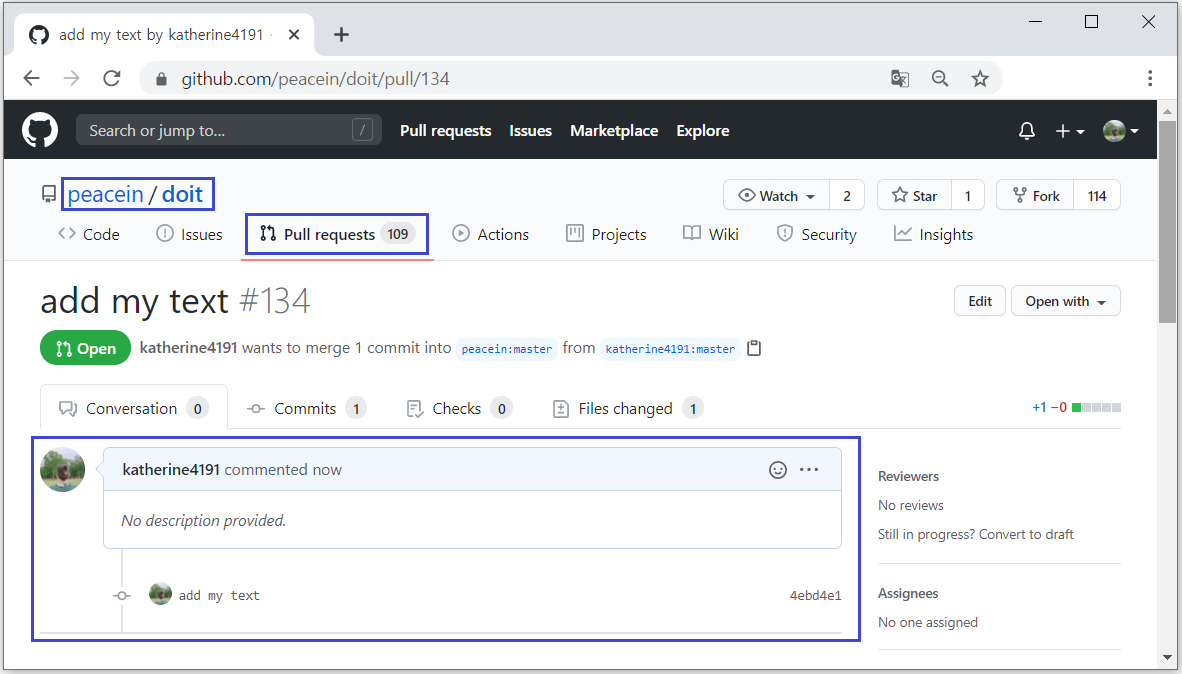Switch to the Pull requests 109 tab
The width and height of the screenshot is (1182, 674).
337,234
